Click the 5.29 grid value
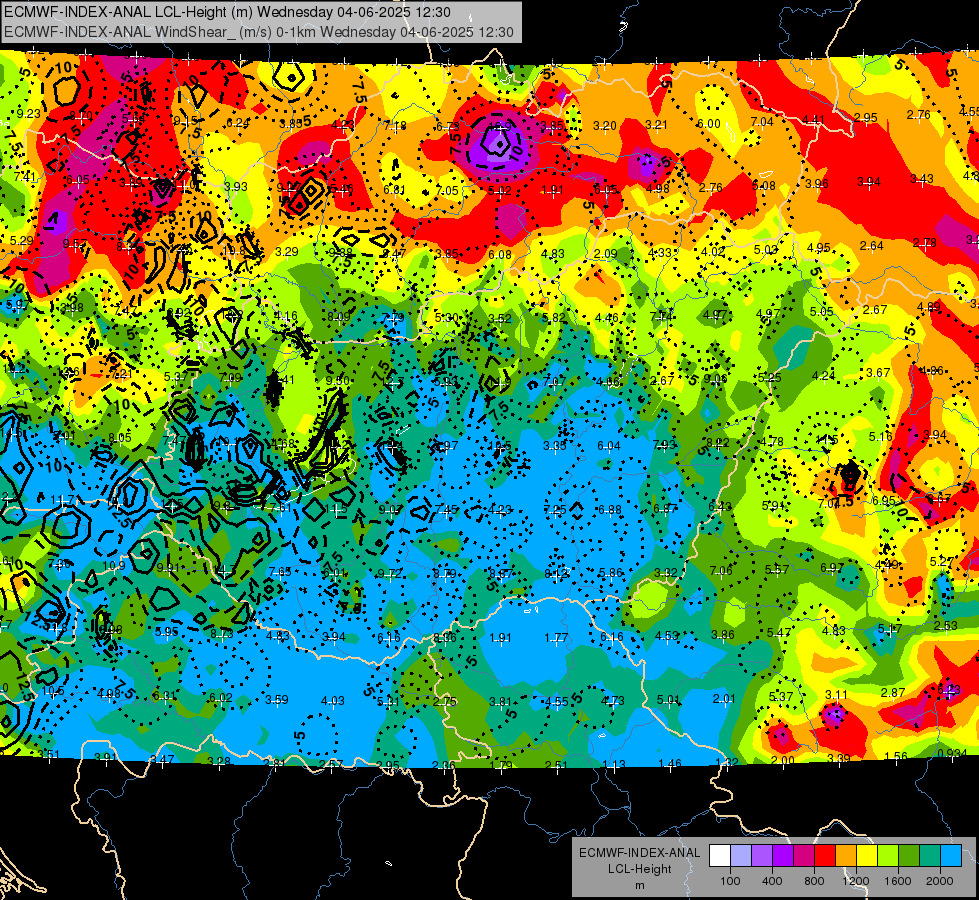The width and height of the screenshot is (979, 900). (22, 240)
